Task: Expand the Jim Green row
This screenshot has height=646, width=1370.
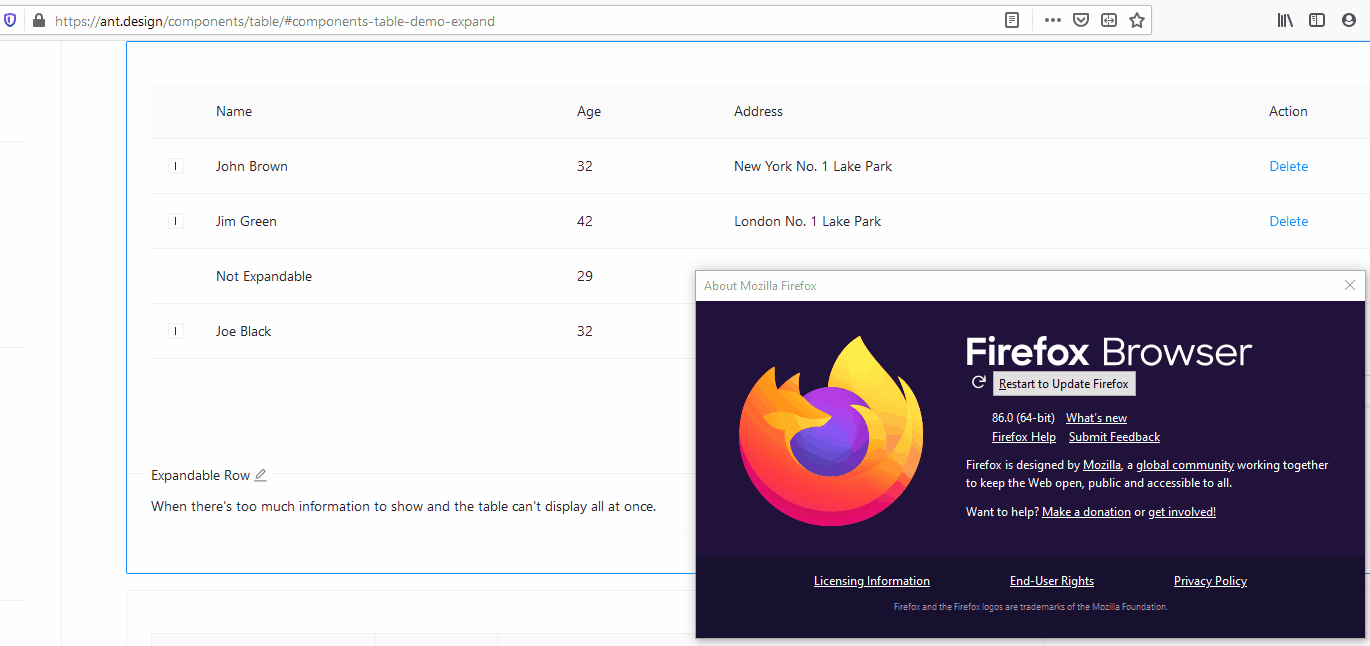Action: tap(176, 221)
